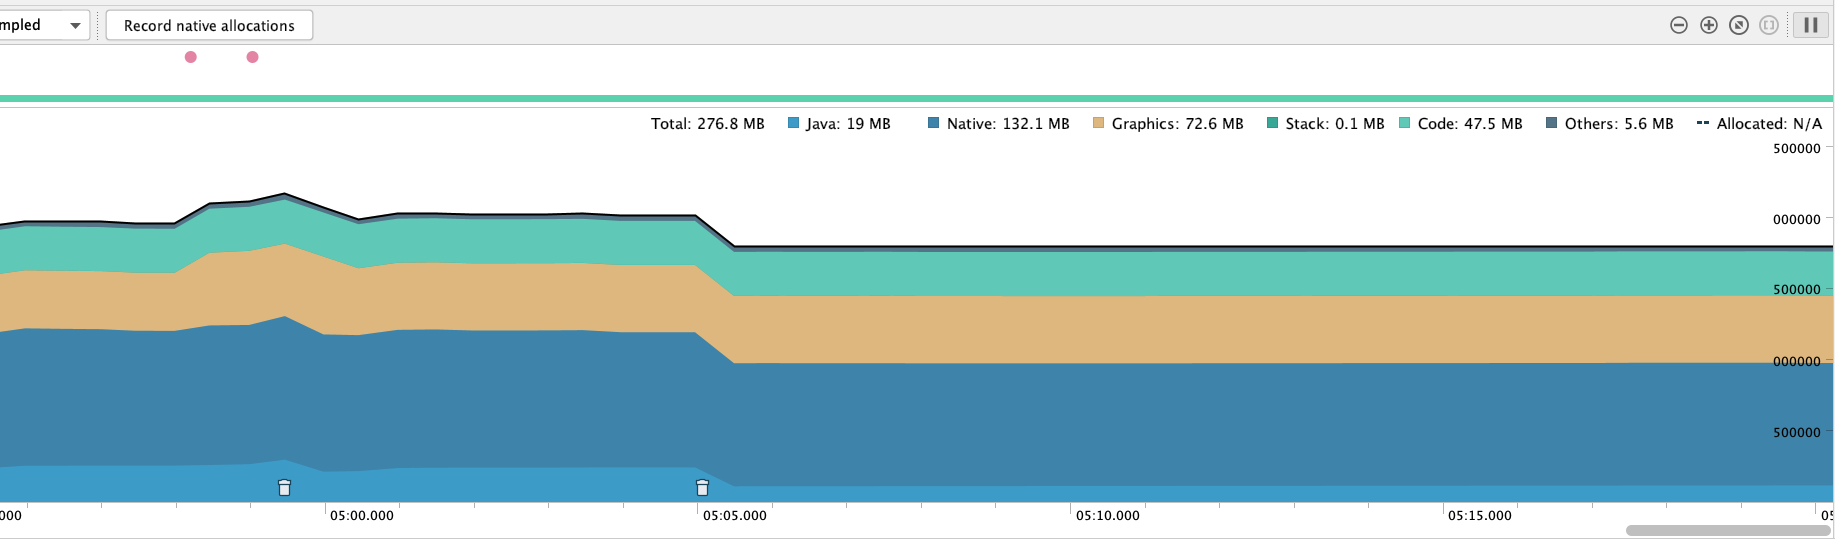The height and width of the screenshot is (539, 1835).
Task: Click the Java memory legend swatch
Action: [794, 123]
